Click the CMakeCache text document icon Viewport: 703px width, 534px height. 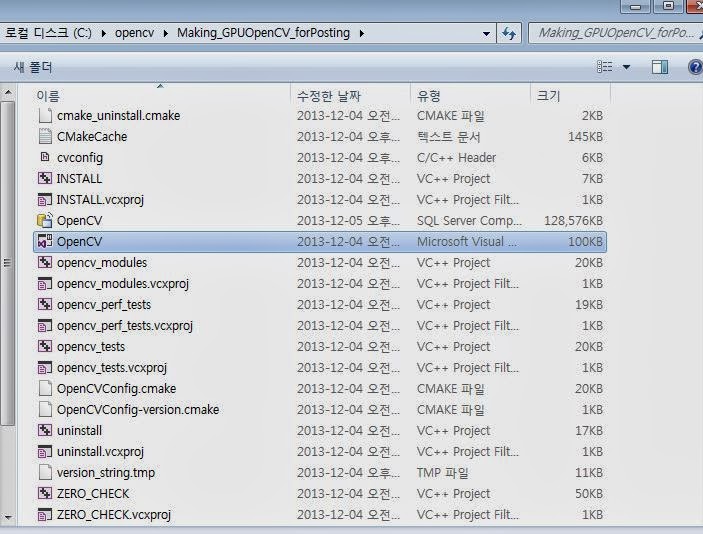coord(45,136)
